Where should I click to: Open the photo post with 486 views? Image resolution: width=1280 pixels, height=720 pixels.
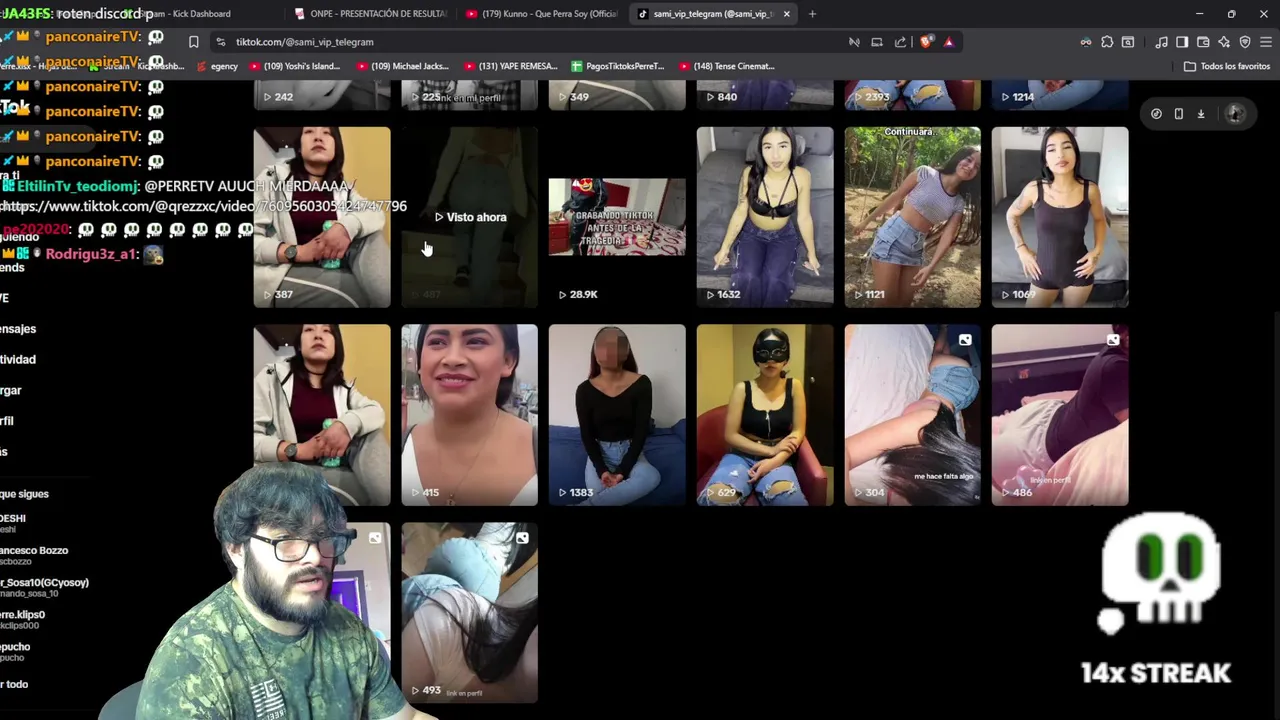click(x=1060, y=415)
